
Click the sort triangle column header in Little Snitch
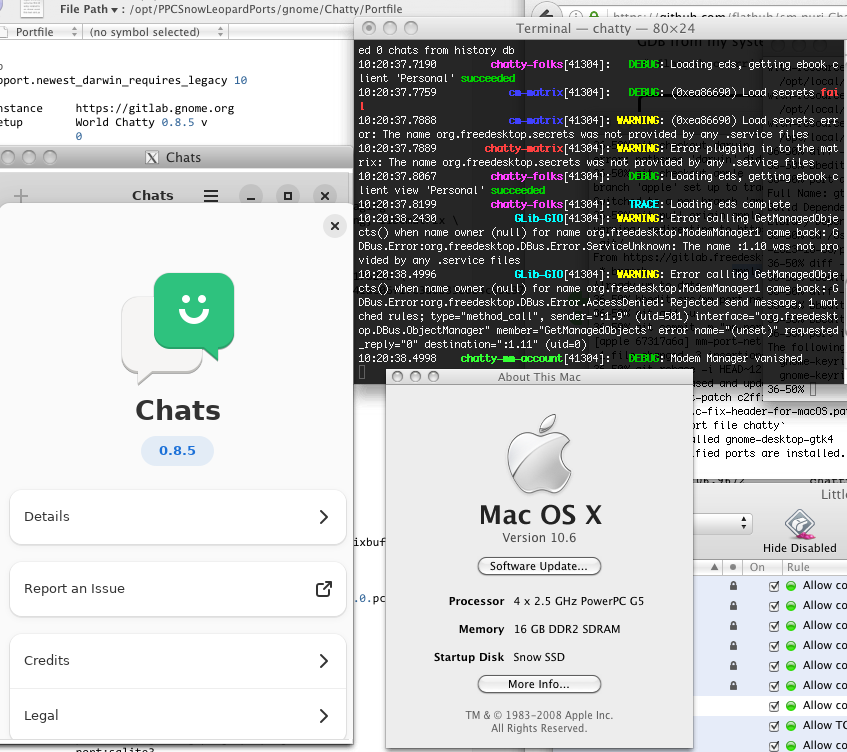click(714, 567)
